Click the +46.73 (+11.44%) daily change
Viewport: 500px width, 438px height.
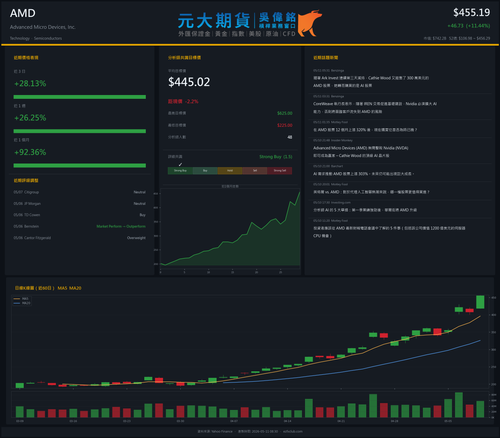coord(469,26)
